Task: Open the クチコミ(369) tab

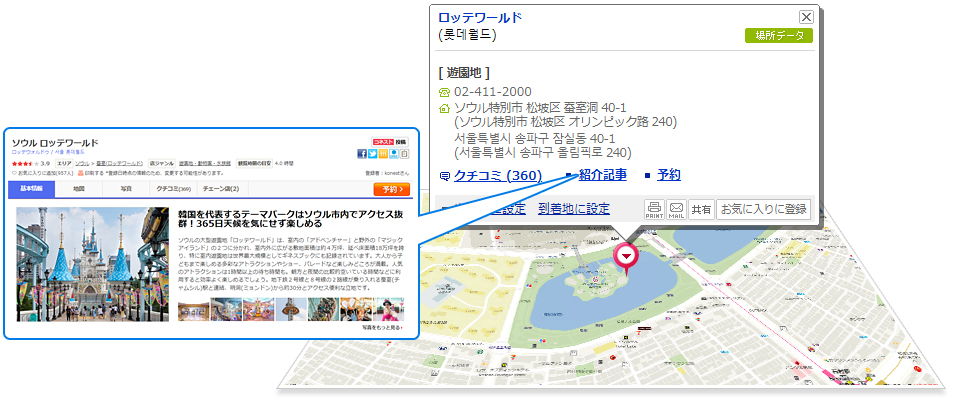Action: [x=173, y=189]
